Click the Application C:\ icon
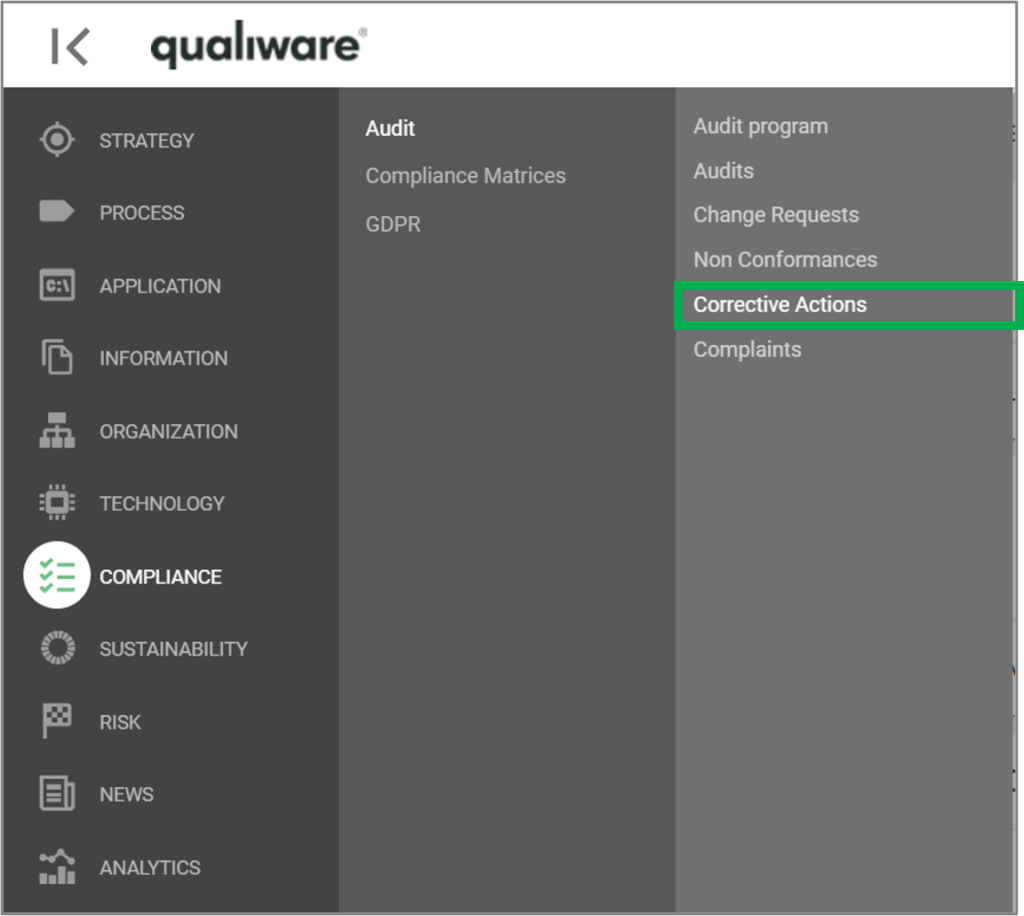 click(x=57, y=285)
